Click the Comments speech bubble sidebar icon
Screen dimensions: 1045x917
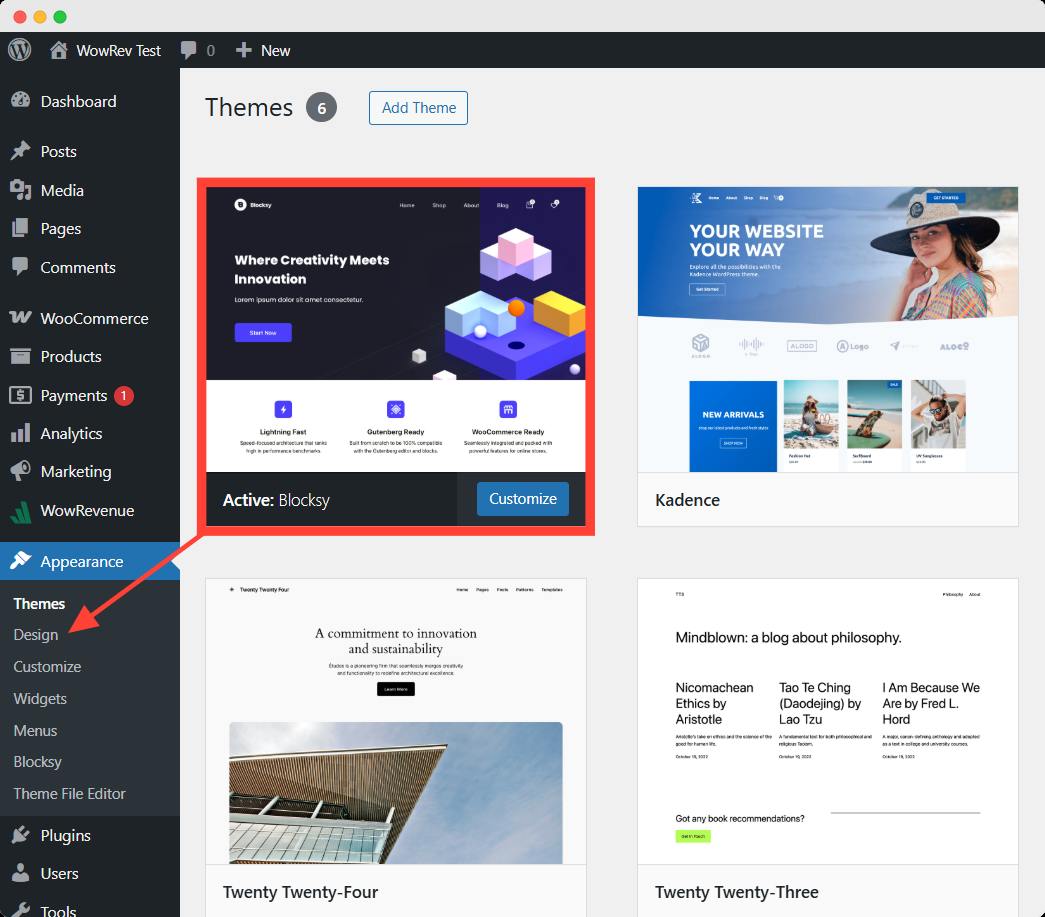[21, 267]
